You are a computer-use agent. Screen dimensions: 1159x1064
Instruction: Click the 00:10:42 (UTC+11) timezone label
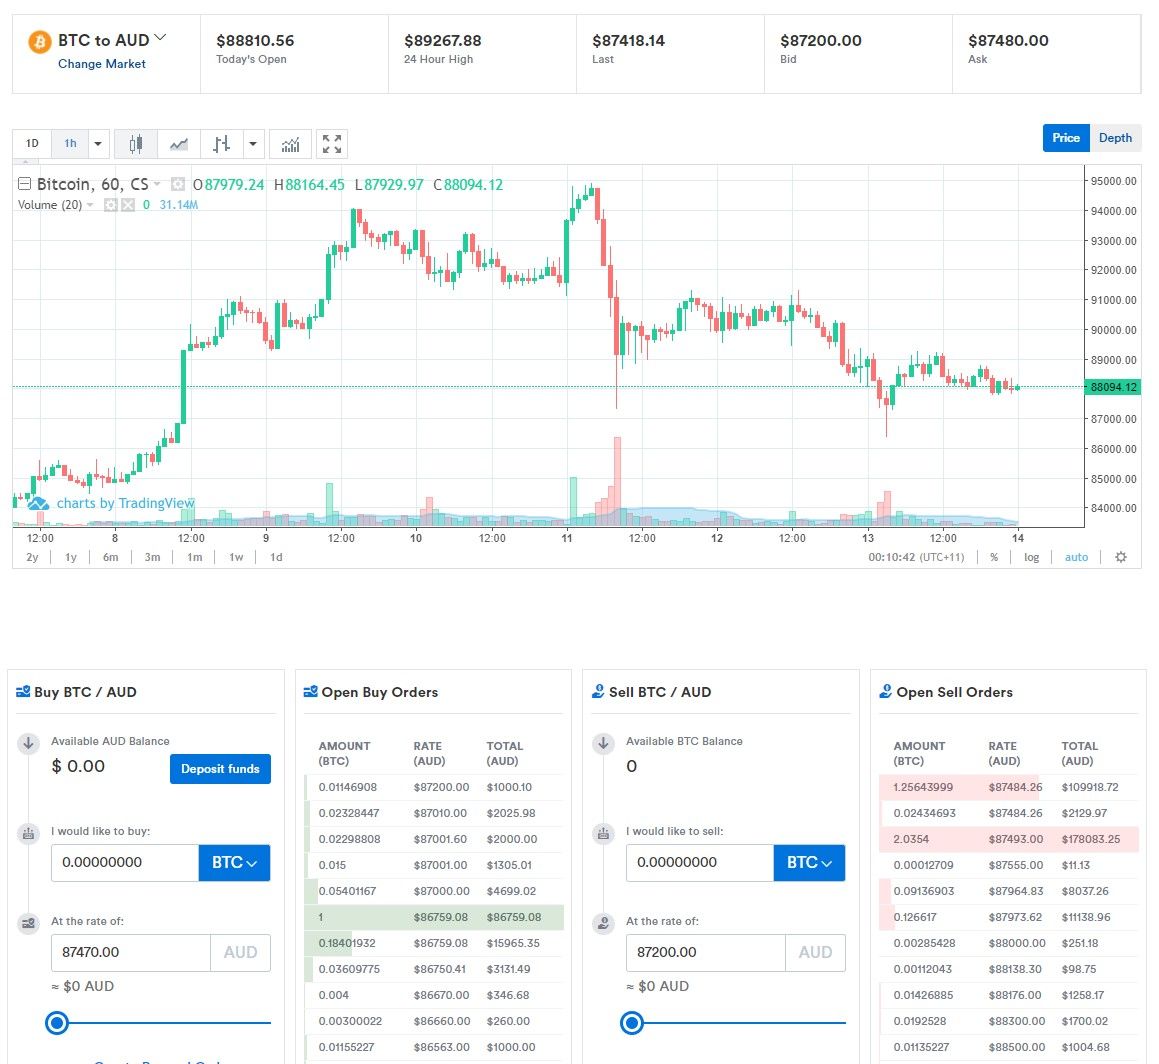916,558
